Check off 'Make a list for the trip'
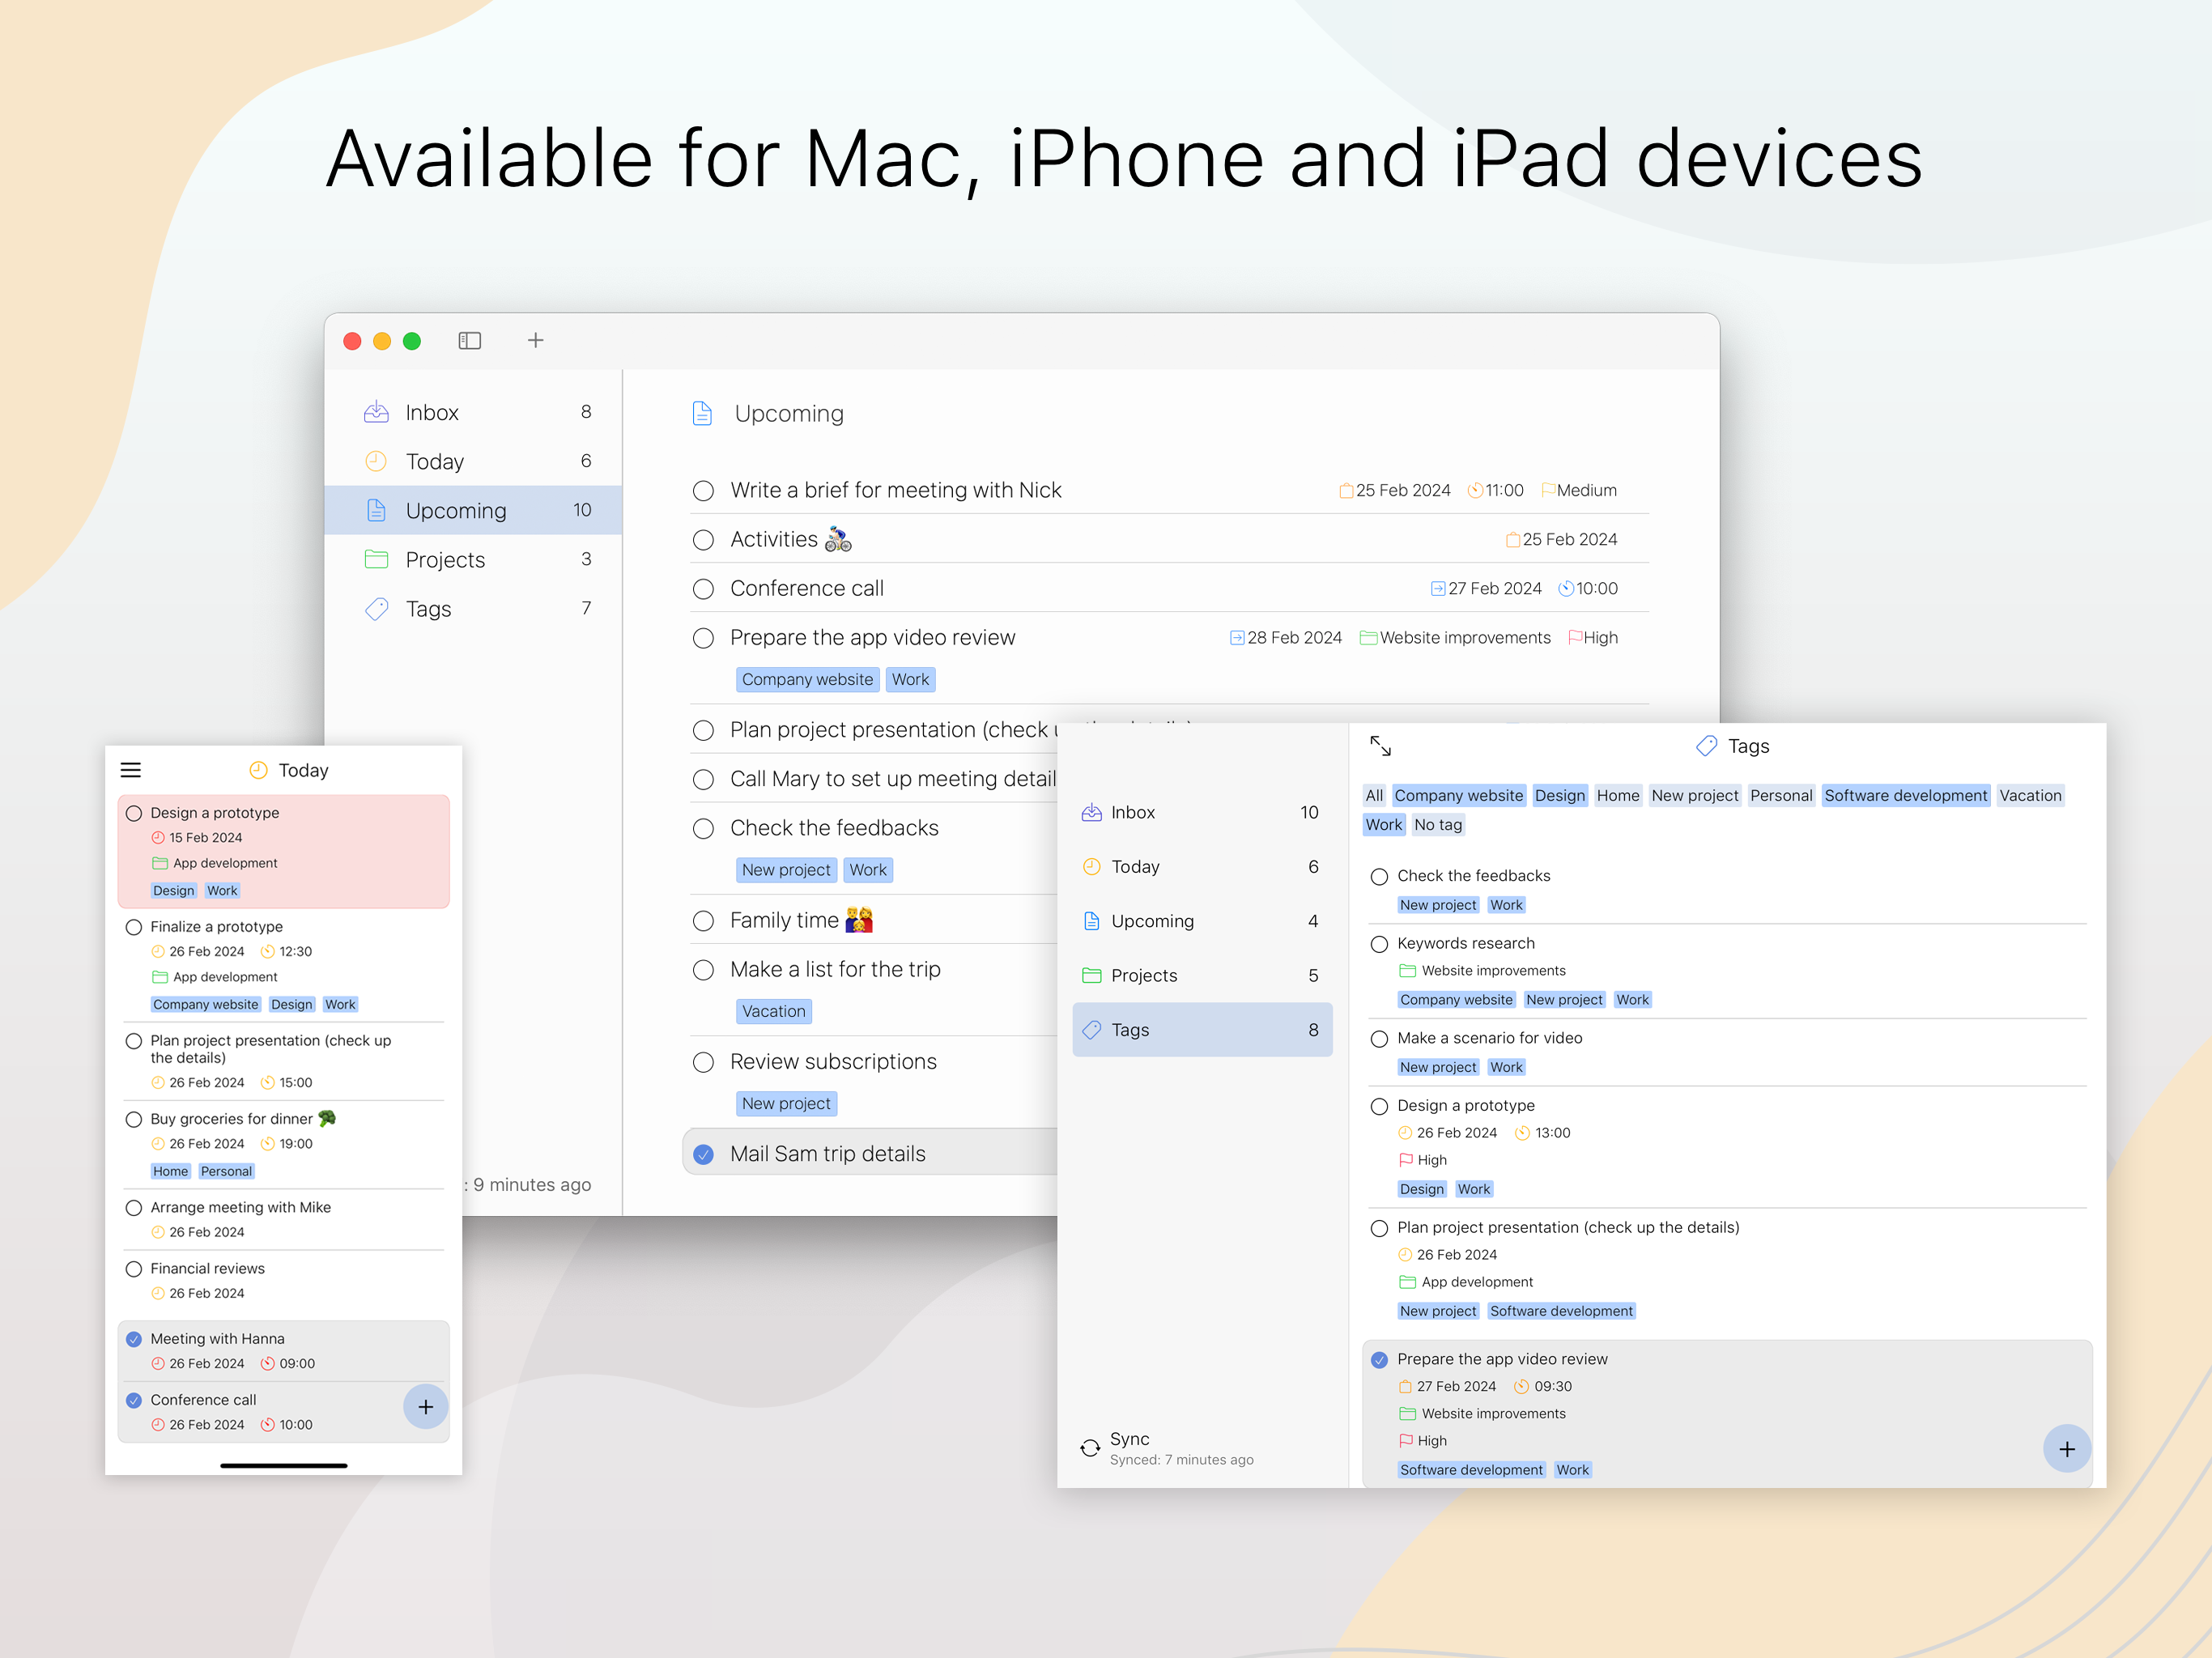The width and height of the screenshot is (2212, 1658). (x=704, y=970)
